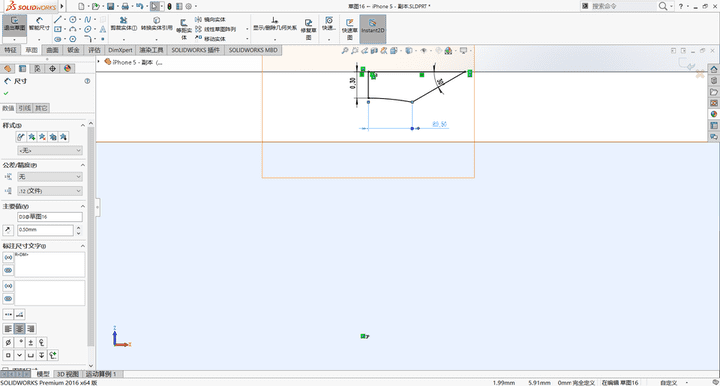The image size is (720, 386).
Task: Click 显示/删除几何关系 tool
Action: (x=275, y=24)
